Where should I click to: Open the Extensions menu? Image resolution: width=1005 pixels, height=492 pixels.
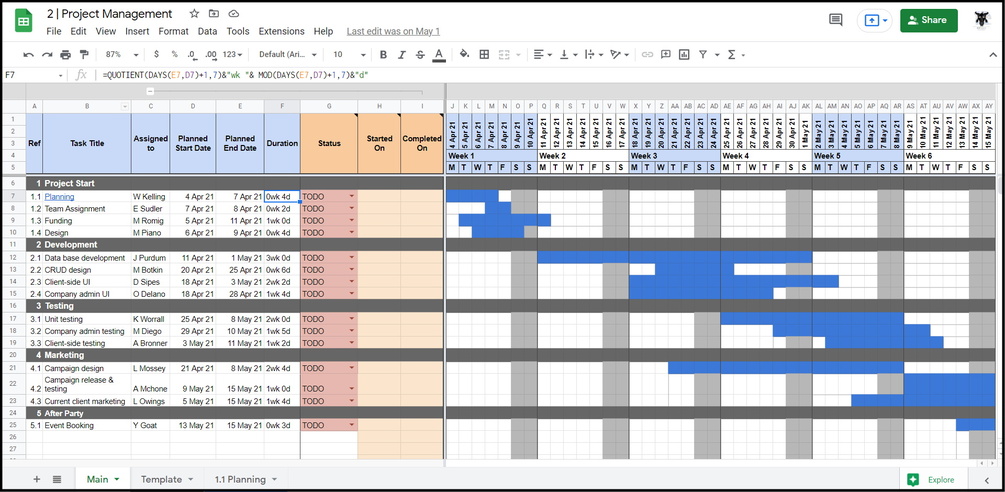coord(281,31)
